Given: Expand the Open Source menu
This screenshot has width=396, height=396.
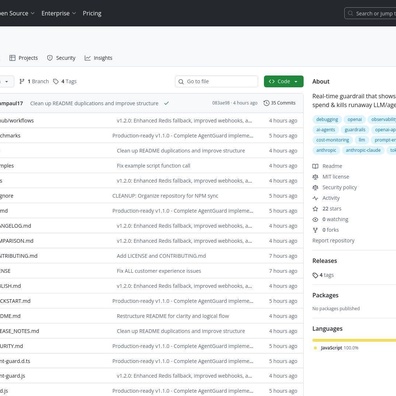Looking at the screenshot, I should pyautogui.click(x=17, y=13).
